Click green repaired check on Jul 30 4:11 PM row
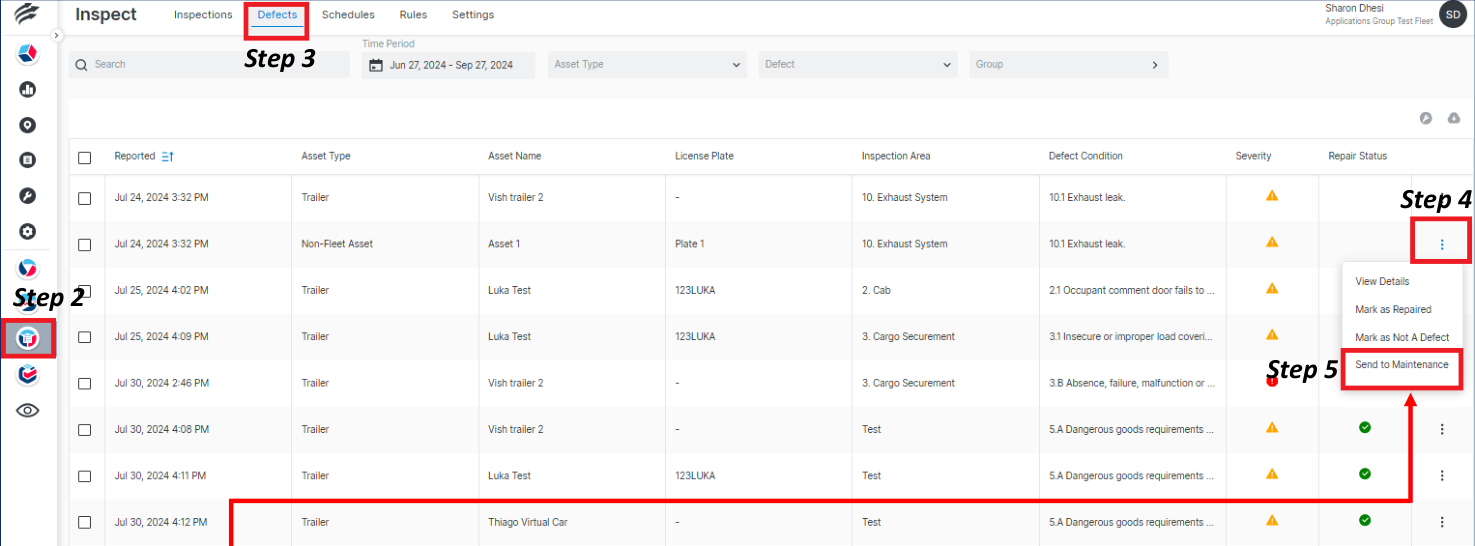 click(1365, 474)
